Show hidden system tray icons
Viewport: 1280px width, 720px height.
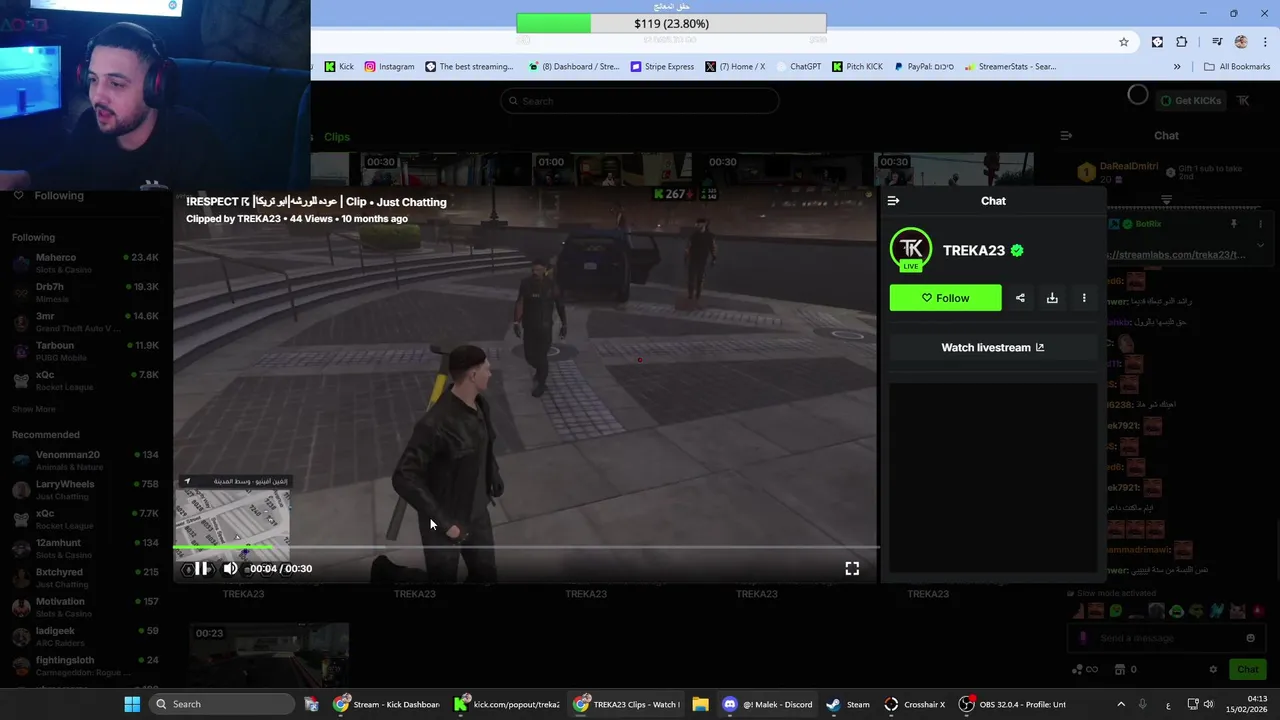(1121, 704)
